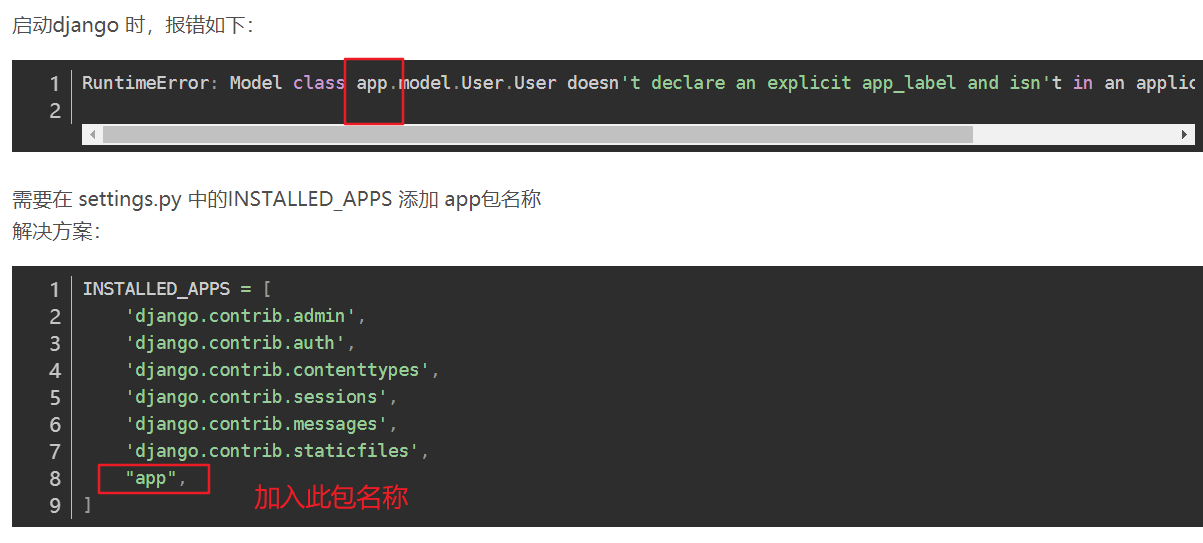This screenshot has width=1203, height=543.
Task: Click the word RuntimeError in the error message
Action: tap(145, 83)
